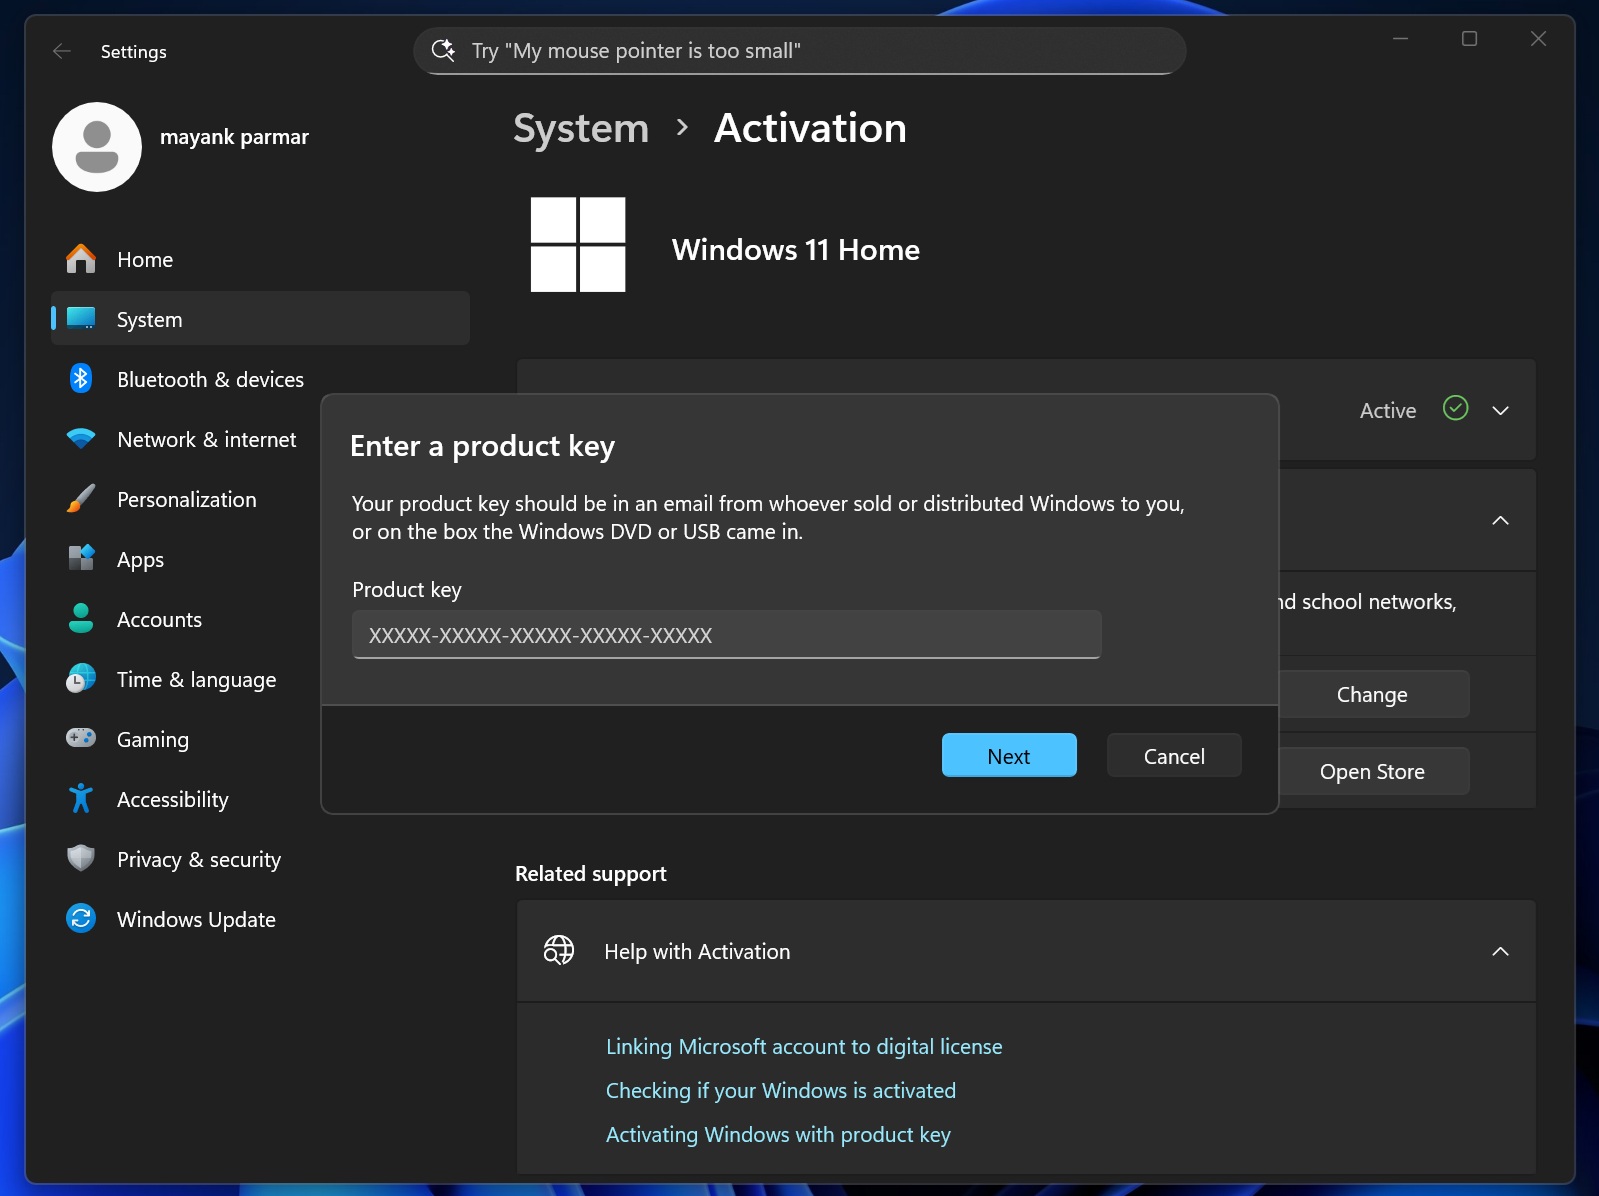Click the globe help icon

point(559,950)
